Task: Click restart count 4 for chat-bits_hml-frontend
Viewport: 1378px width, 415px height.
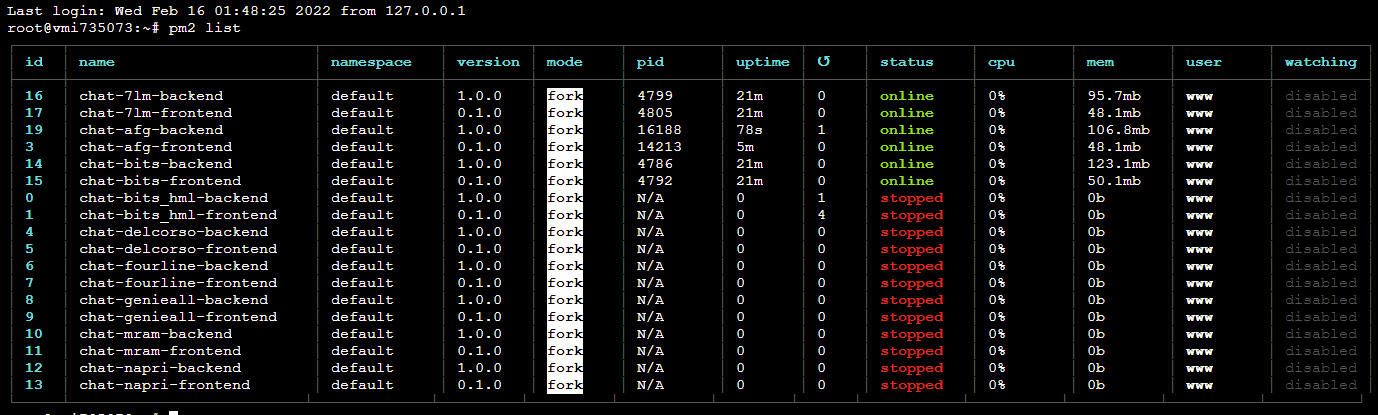Action: 821,215
